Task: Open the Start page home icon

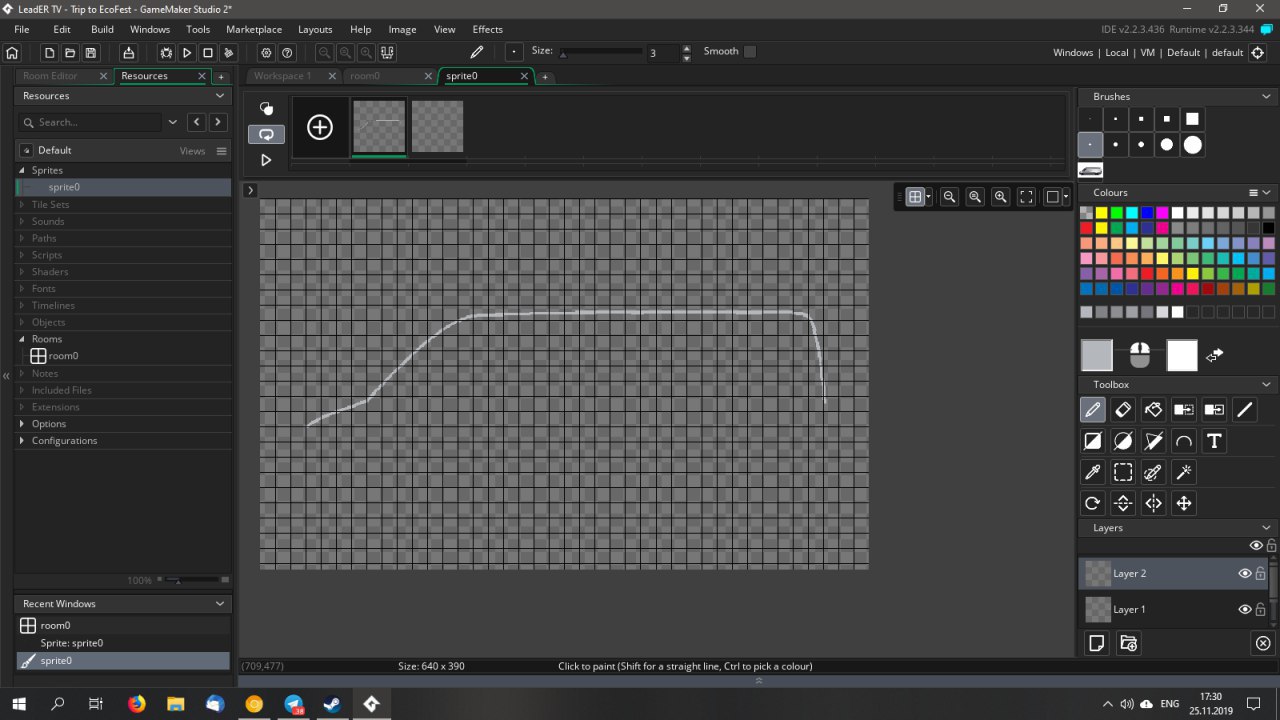Action: coord(12,53)
